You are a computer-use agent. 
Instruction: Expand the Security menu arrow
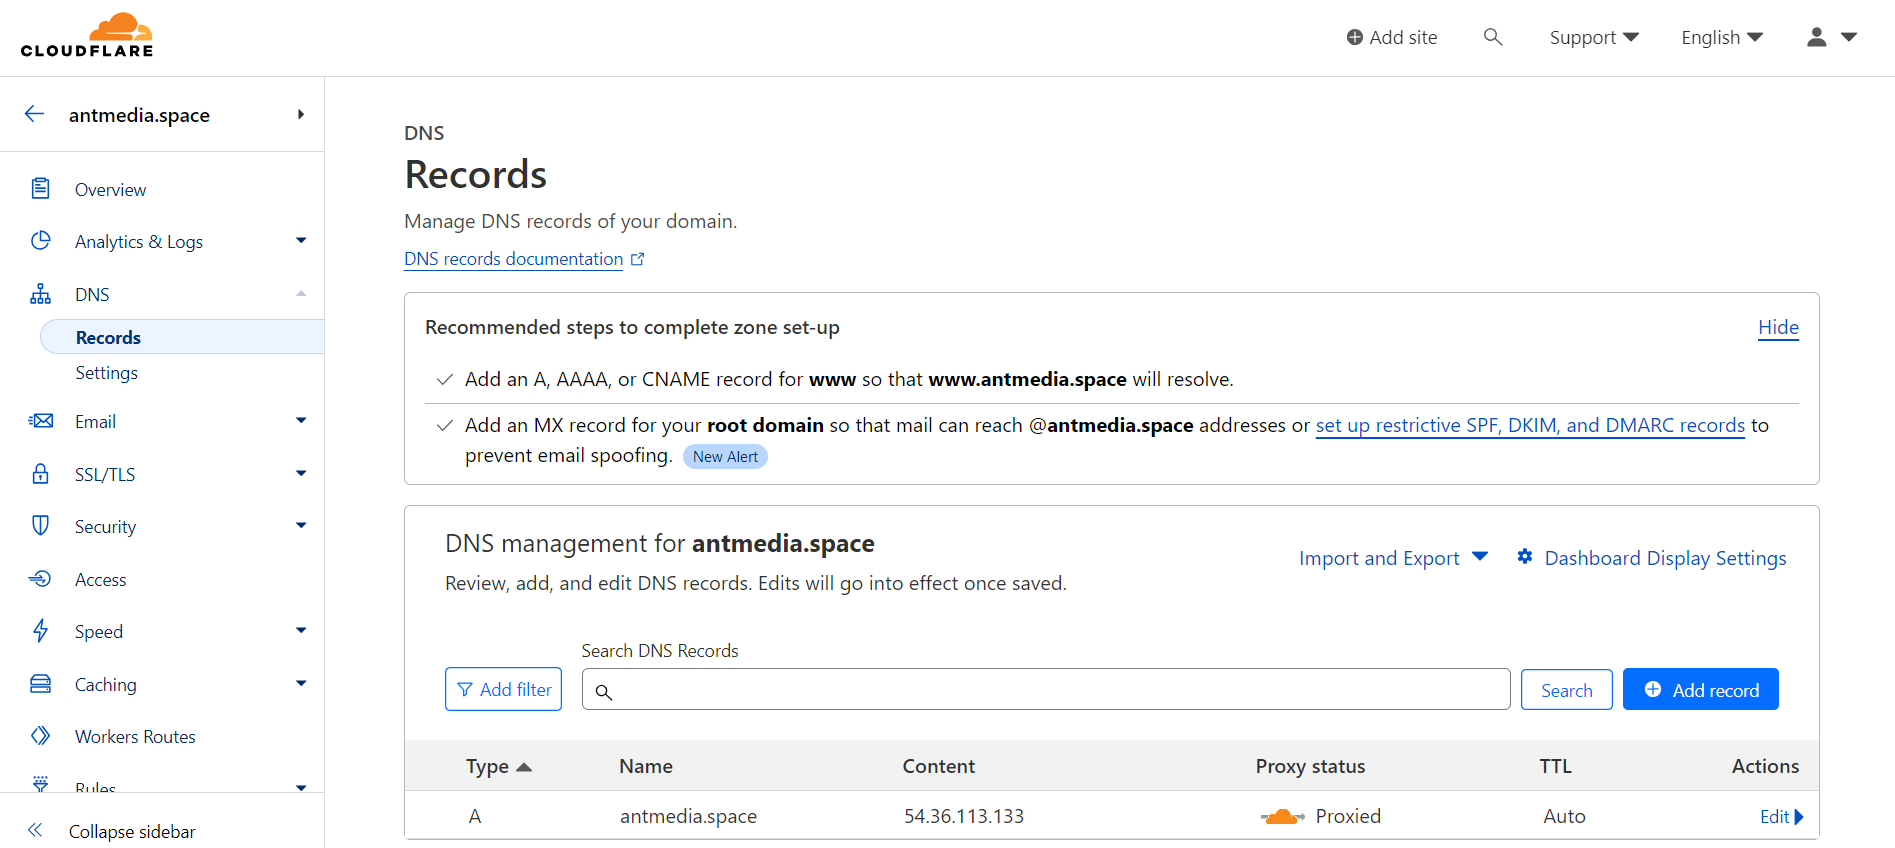[301, 525]
